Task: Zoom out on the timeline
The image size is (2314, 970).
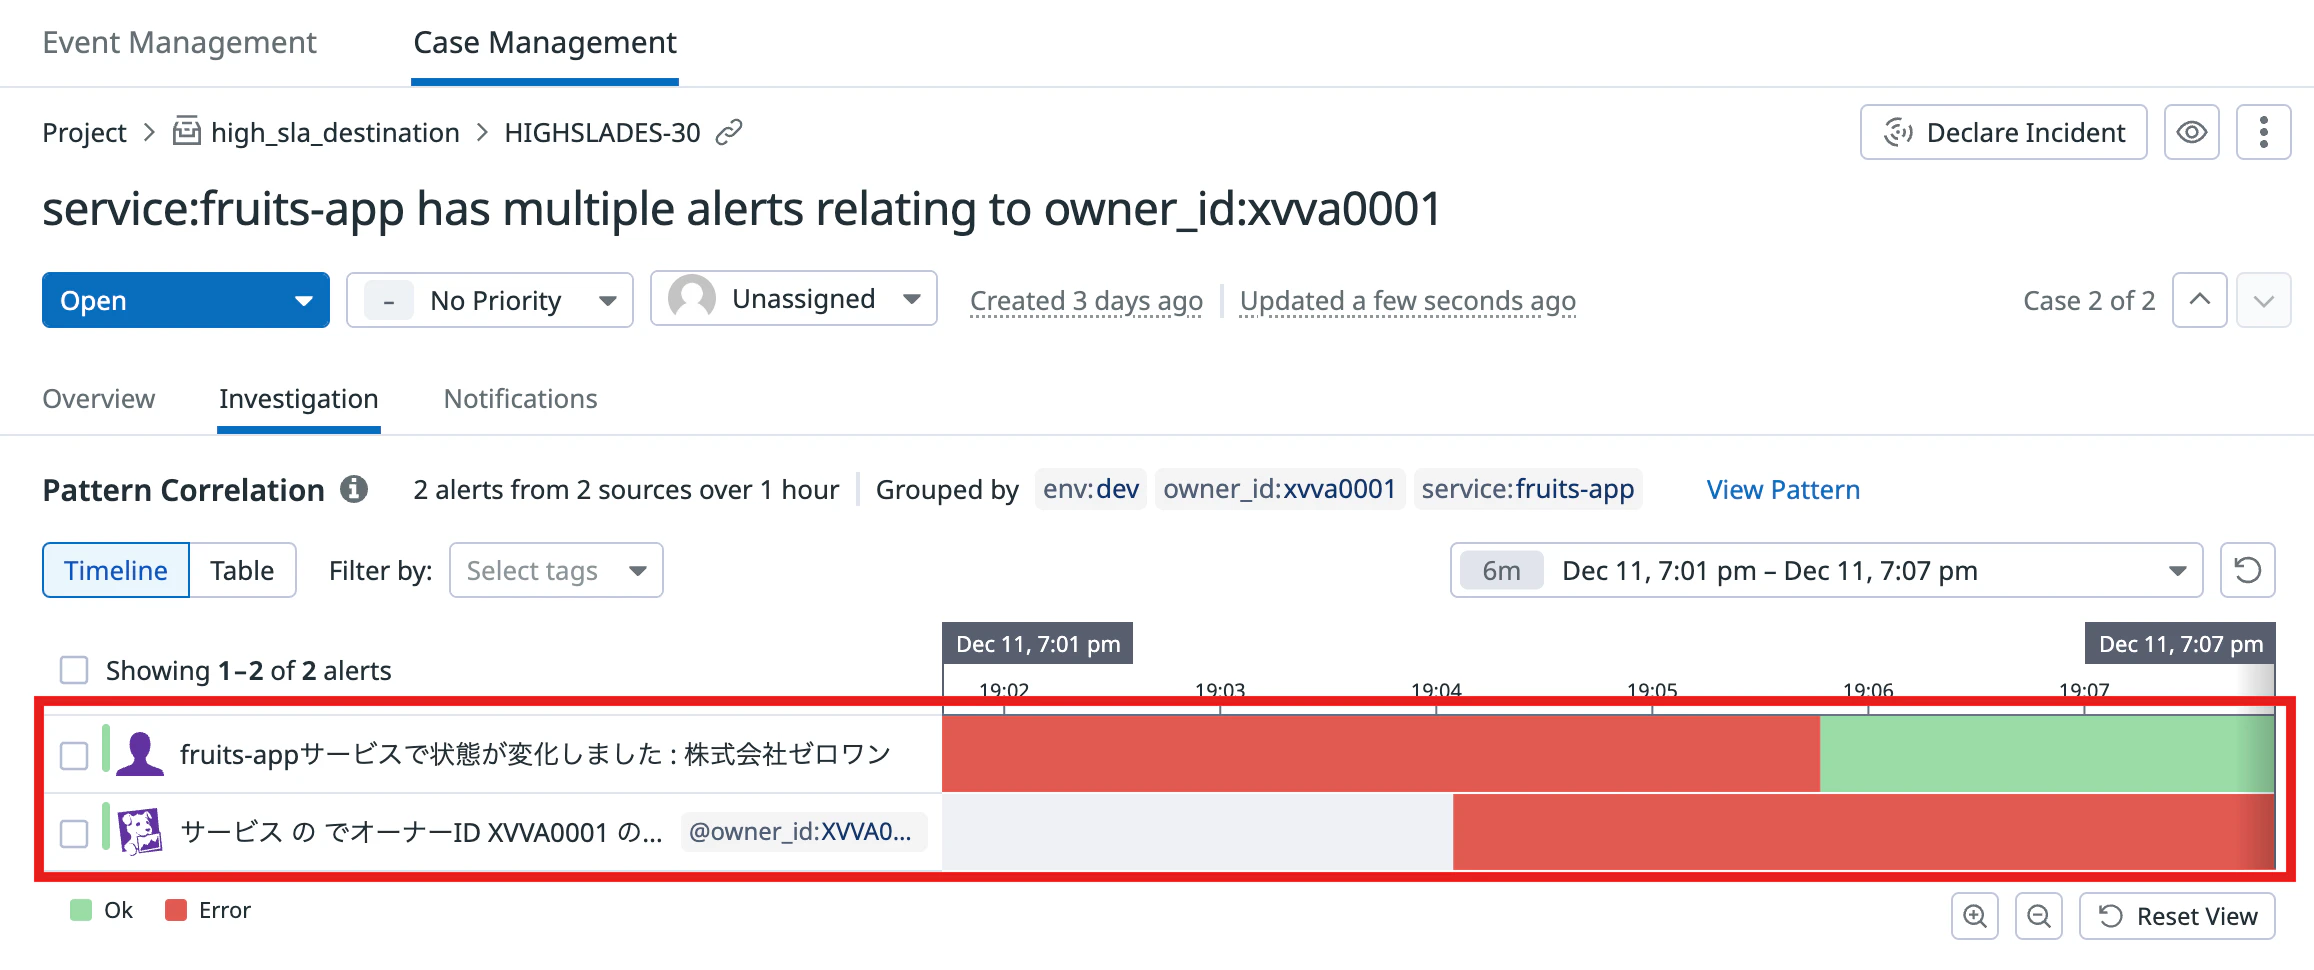Action: pyautogui.click(x=2038, y=916)
